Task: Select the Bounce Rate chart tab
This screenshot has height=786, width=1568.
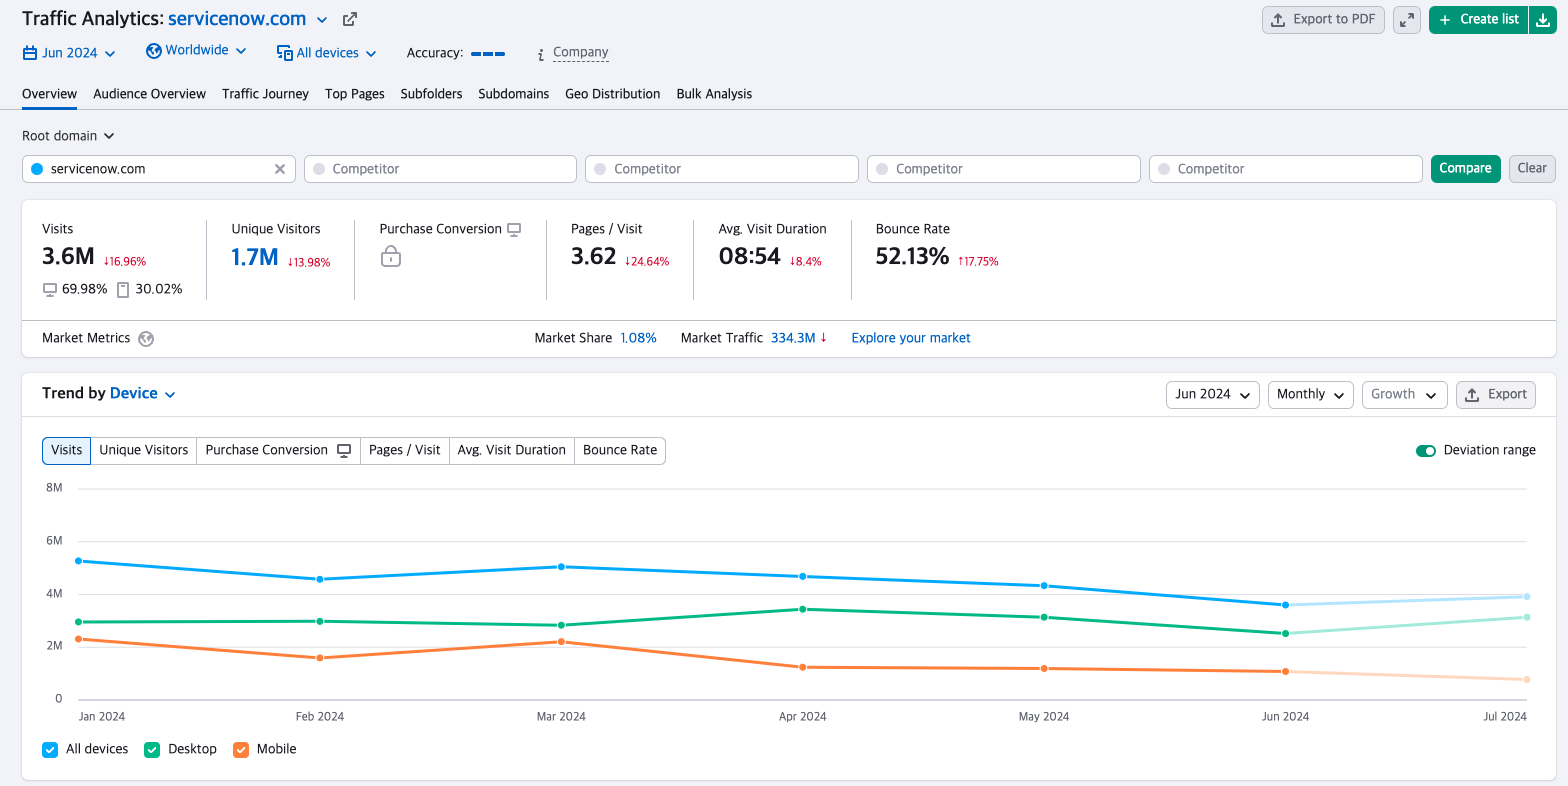Action: (620, 451)
